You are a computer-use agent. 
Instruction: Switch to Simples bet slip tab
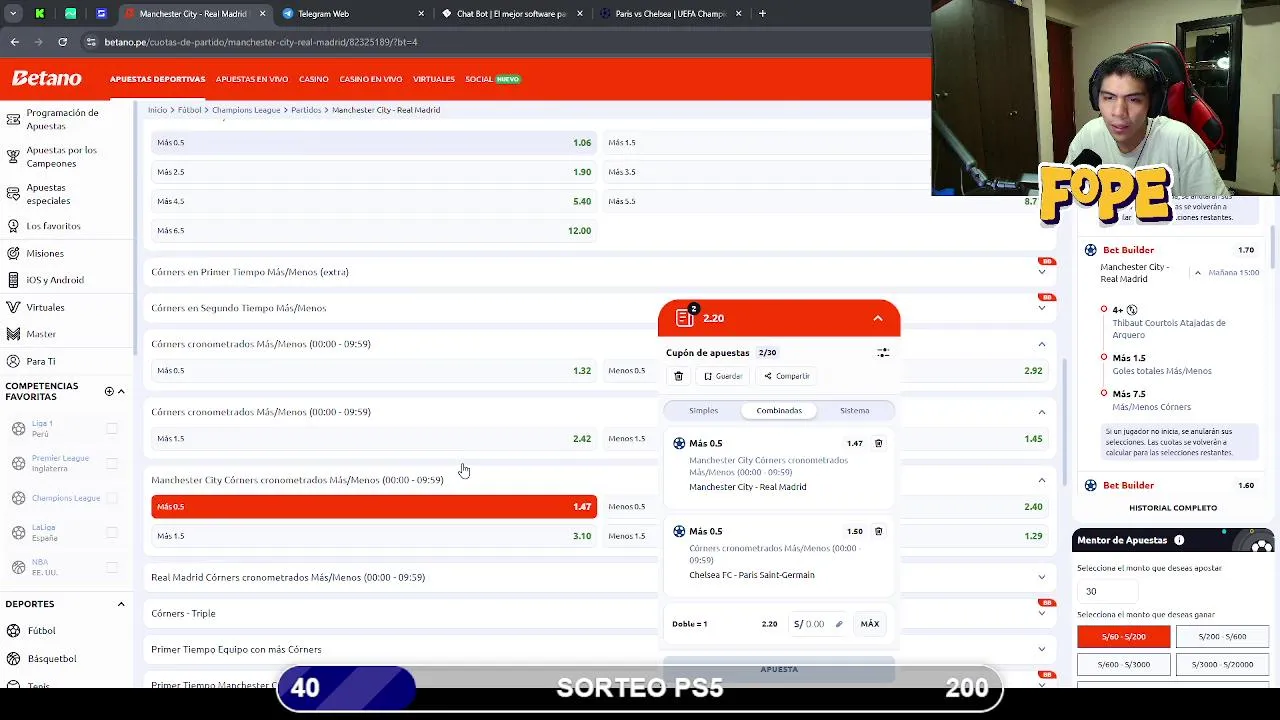[703, 410]
